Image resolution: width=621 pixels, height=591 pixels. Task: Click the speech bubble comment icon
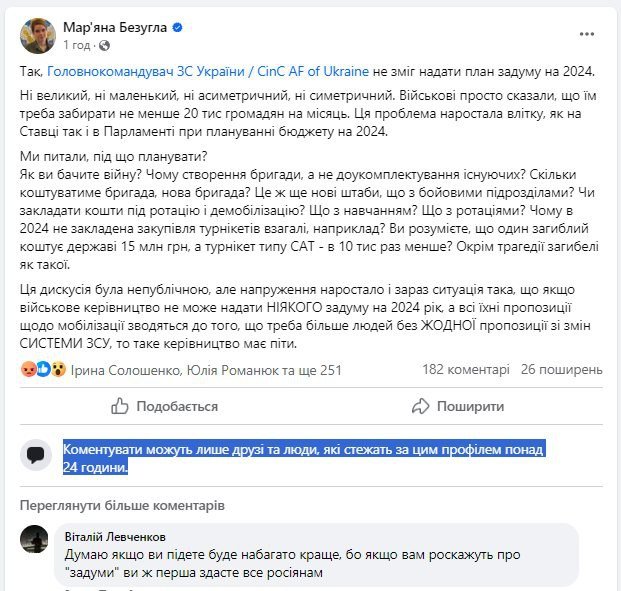(36, 455)
